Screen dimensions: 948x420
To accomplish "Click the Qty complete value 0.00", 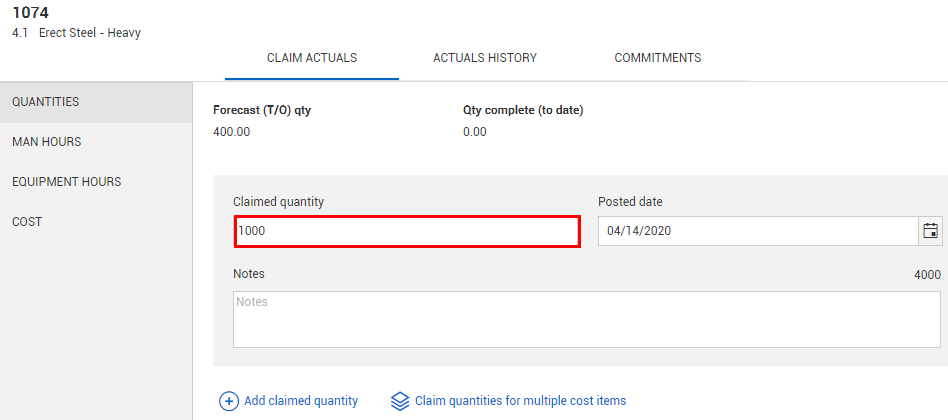I will pyautogui.click(x=475, y=132).
